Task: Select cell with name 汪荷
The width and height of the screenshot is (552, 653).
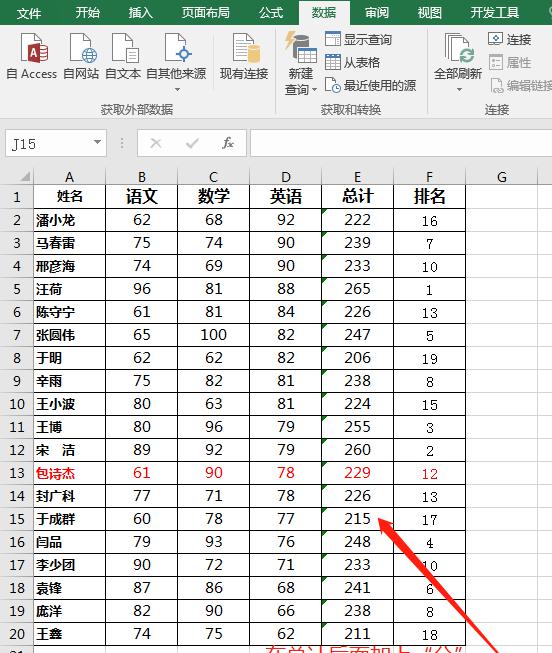Action: coord(70,289)
